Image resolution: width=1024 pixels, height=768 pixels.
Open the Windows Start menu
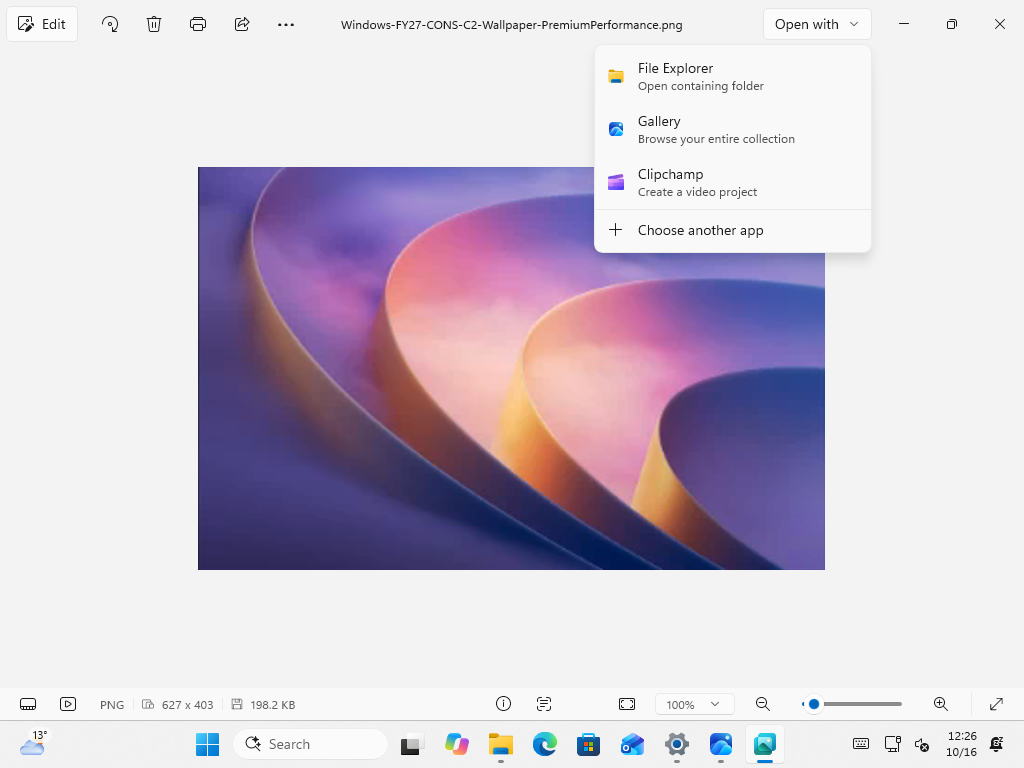click(x=208, y=744)
